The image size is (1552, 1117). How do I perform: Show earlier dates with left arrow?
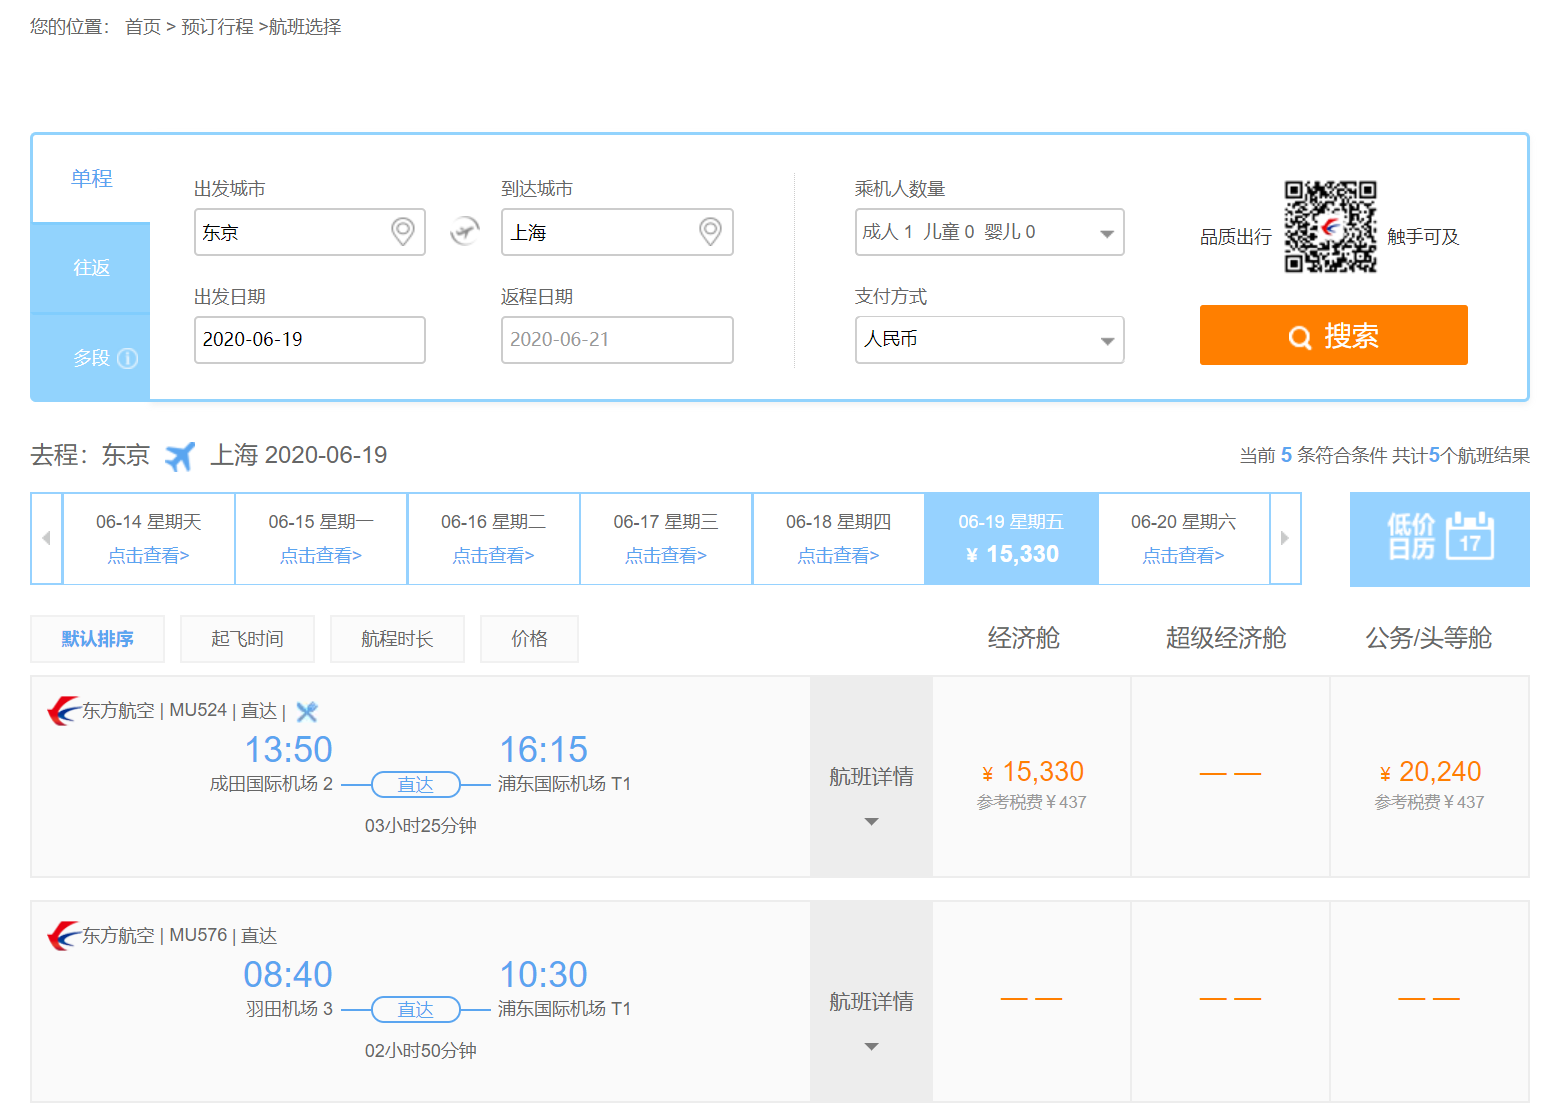click(46, 538)
